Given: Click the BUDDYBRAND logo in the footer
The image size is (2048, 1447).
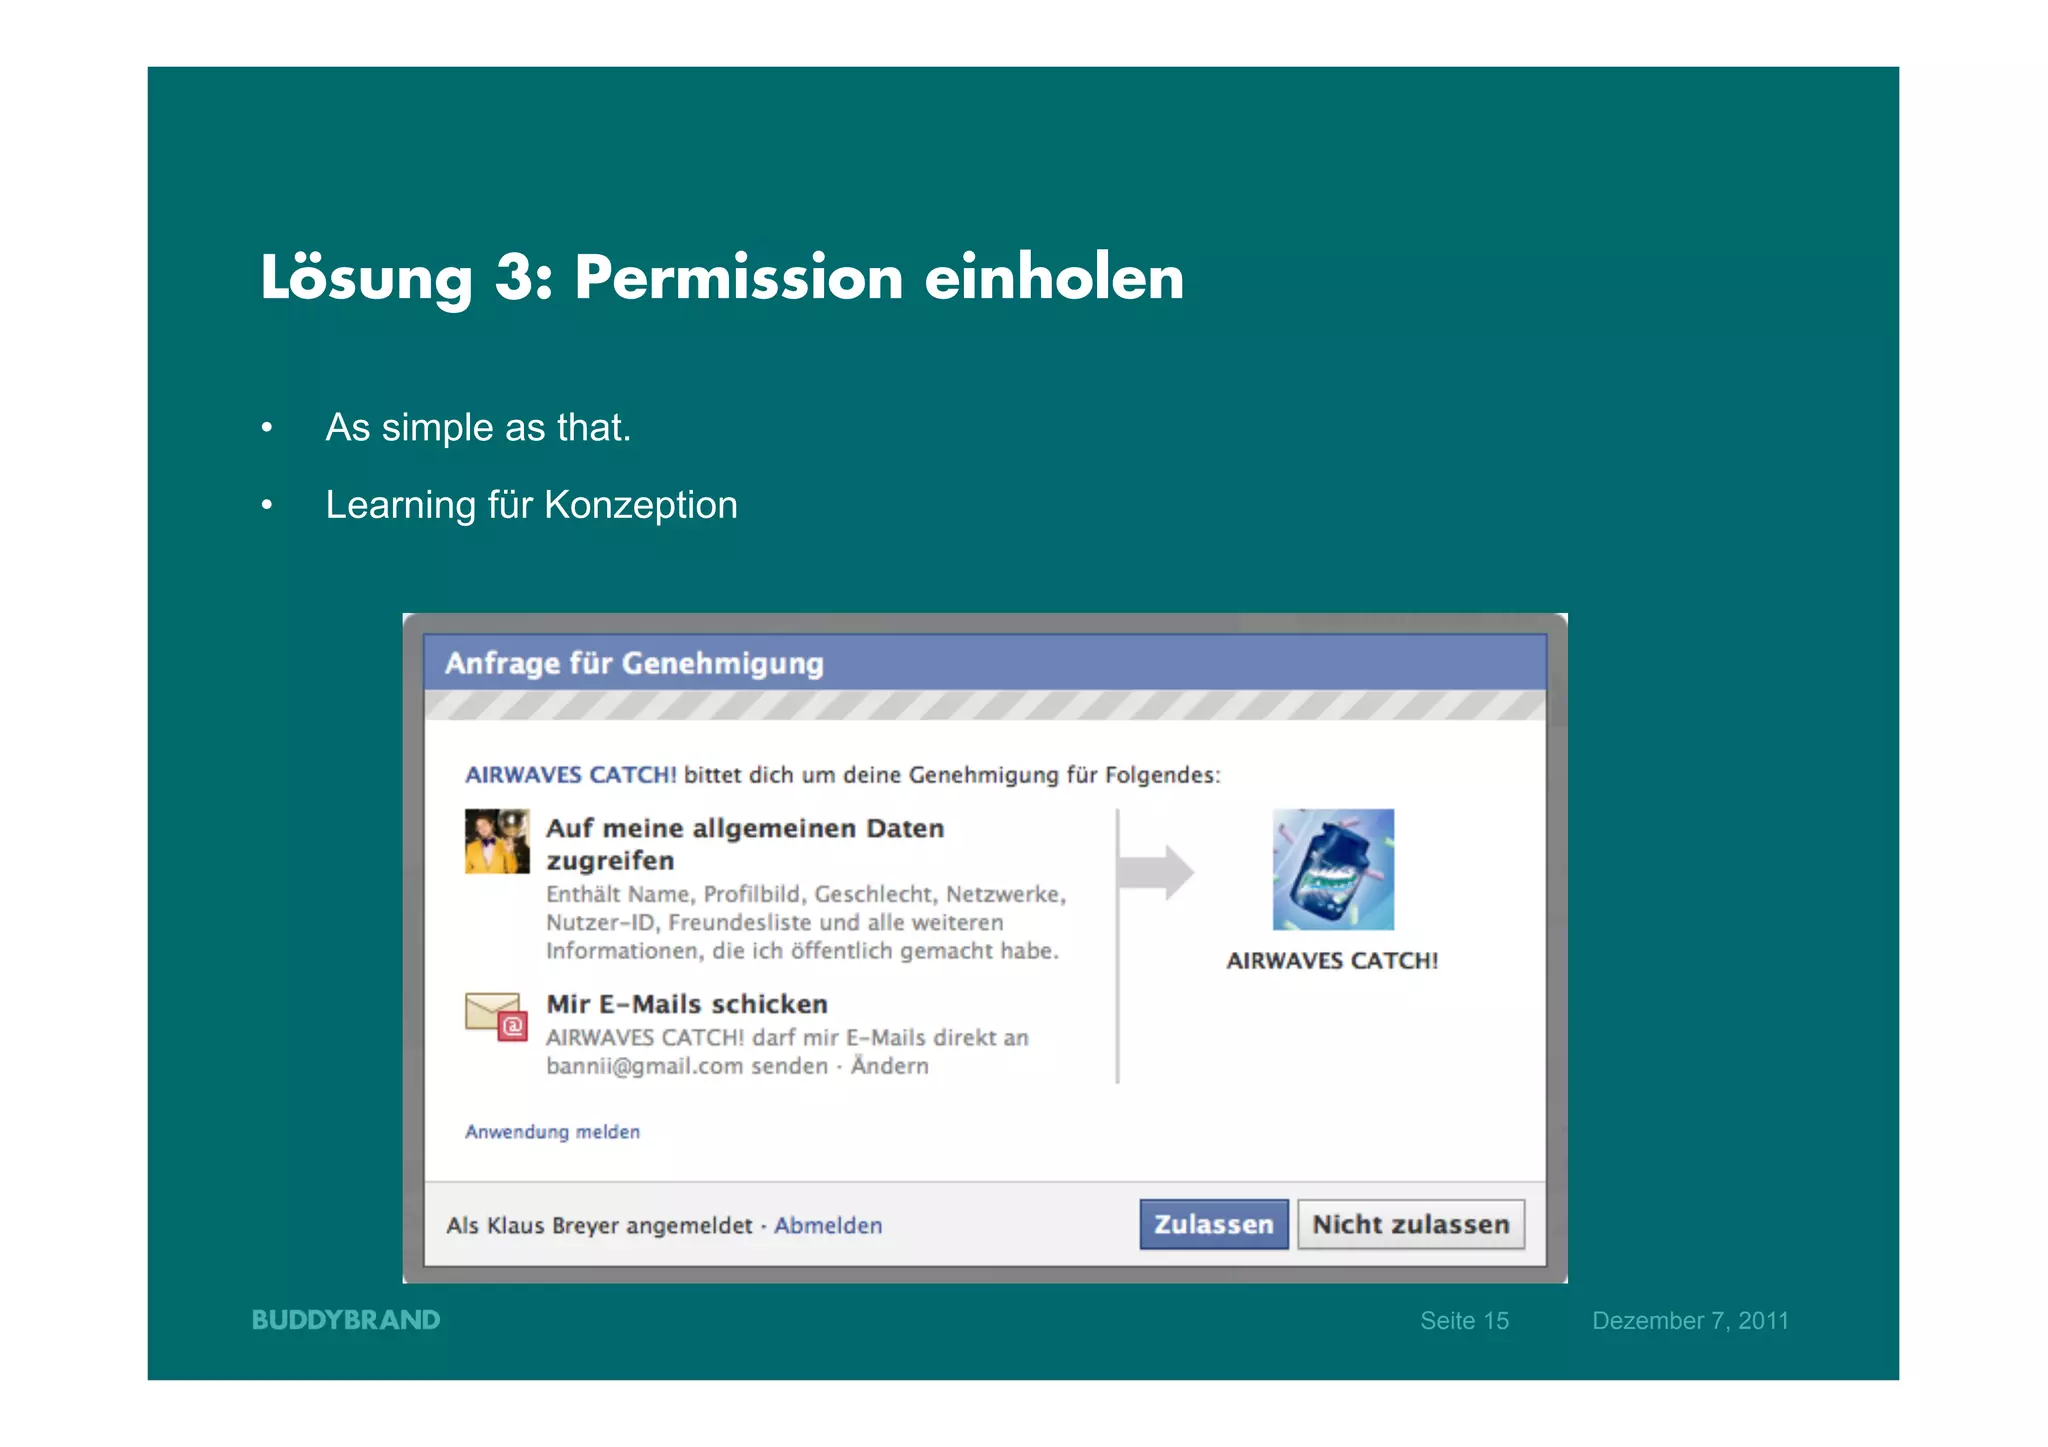Looking at the screenshot, I should [346, 1320].
